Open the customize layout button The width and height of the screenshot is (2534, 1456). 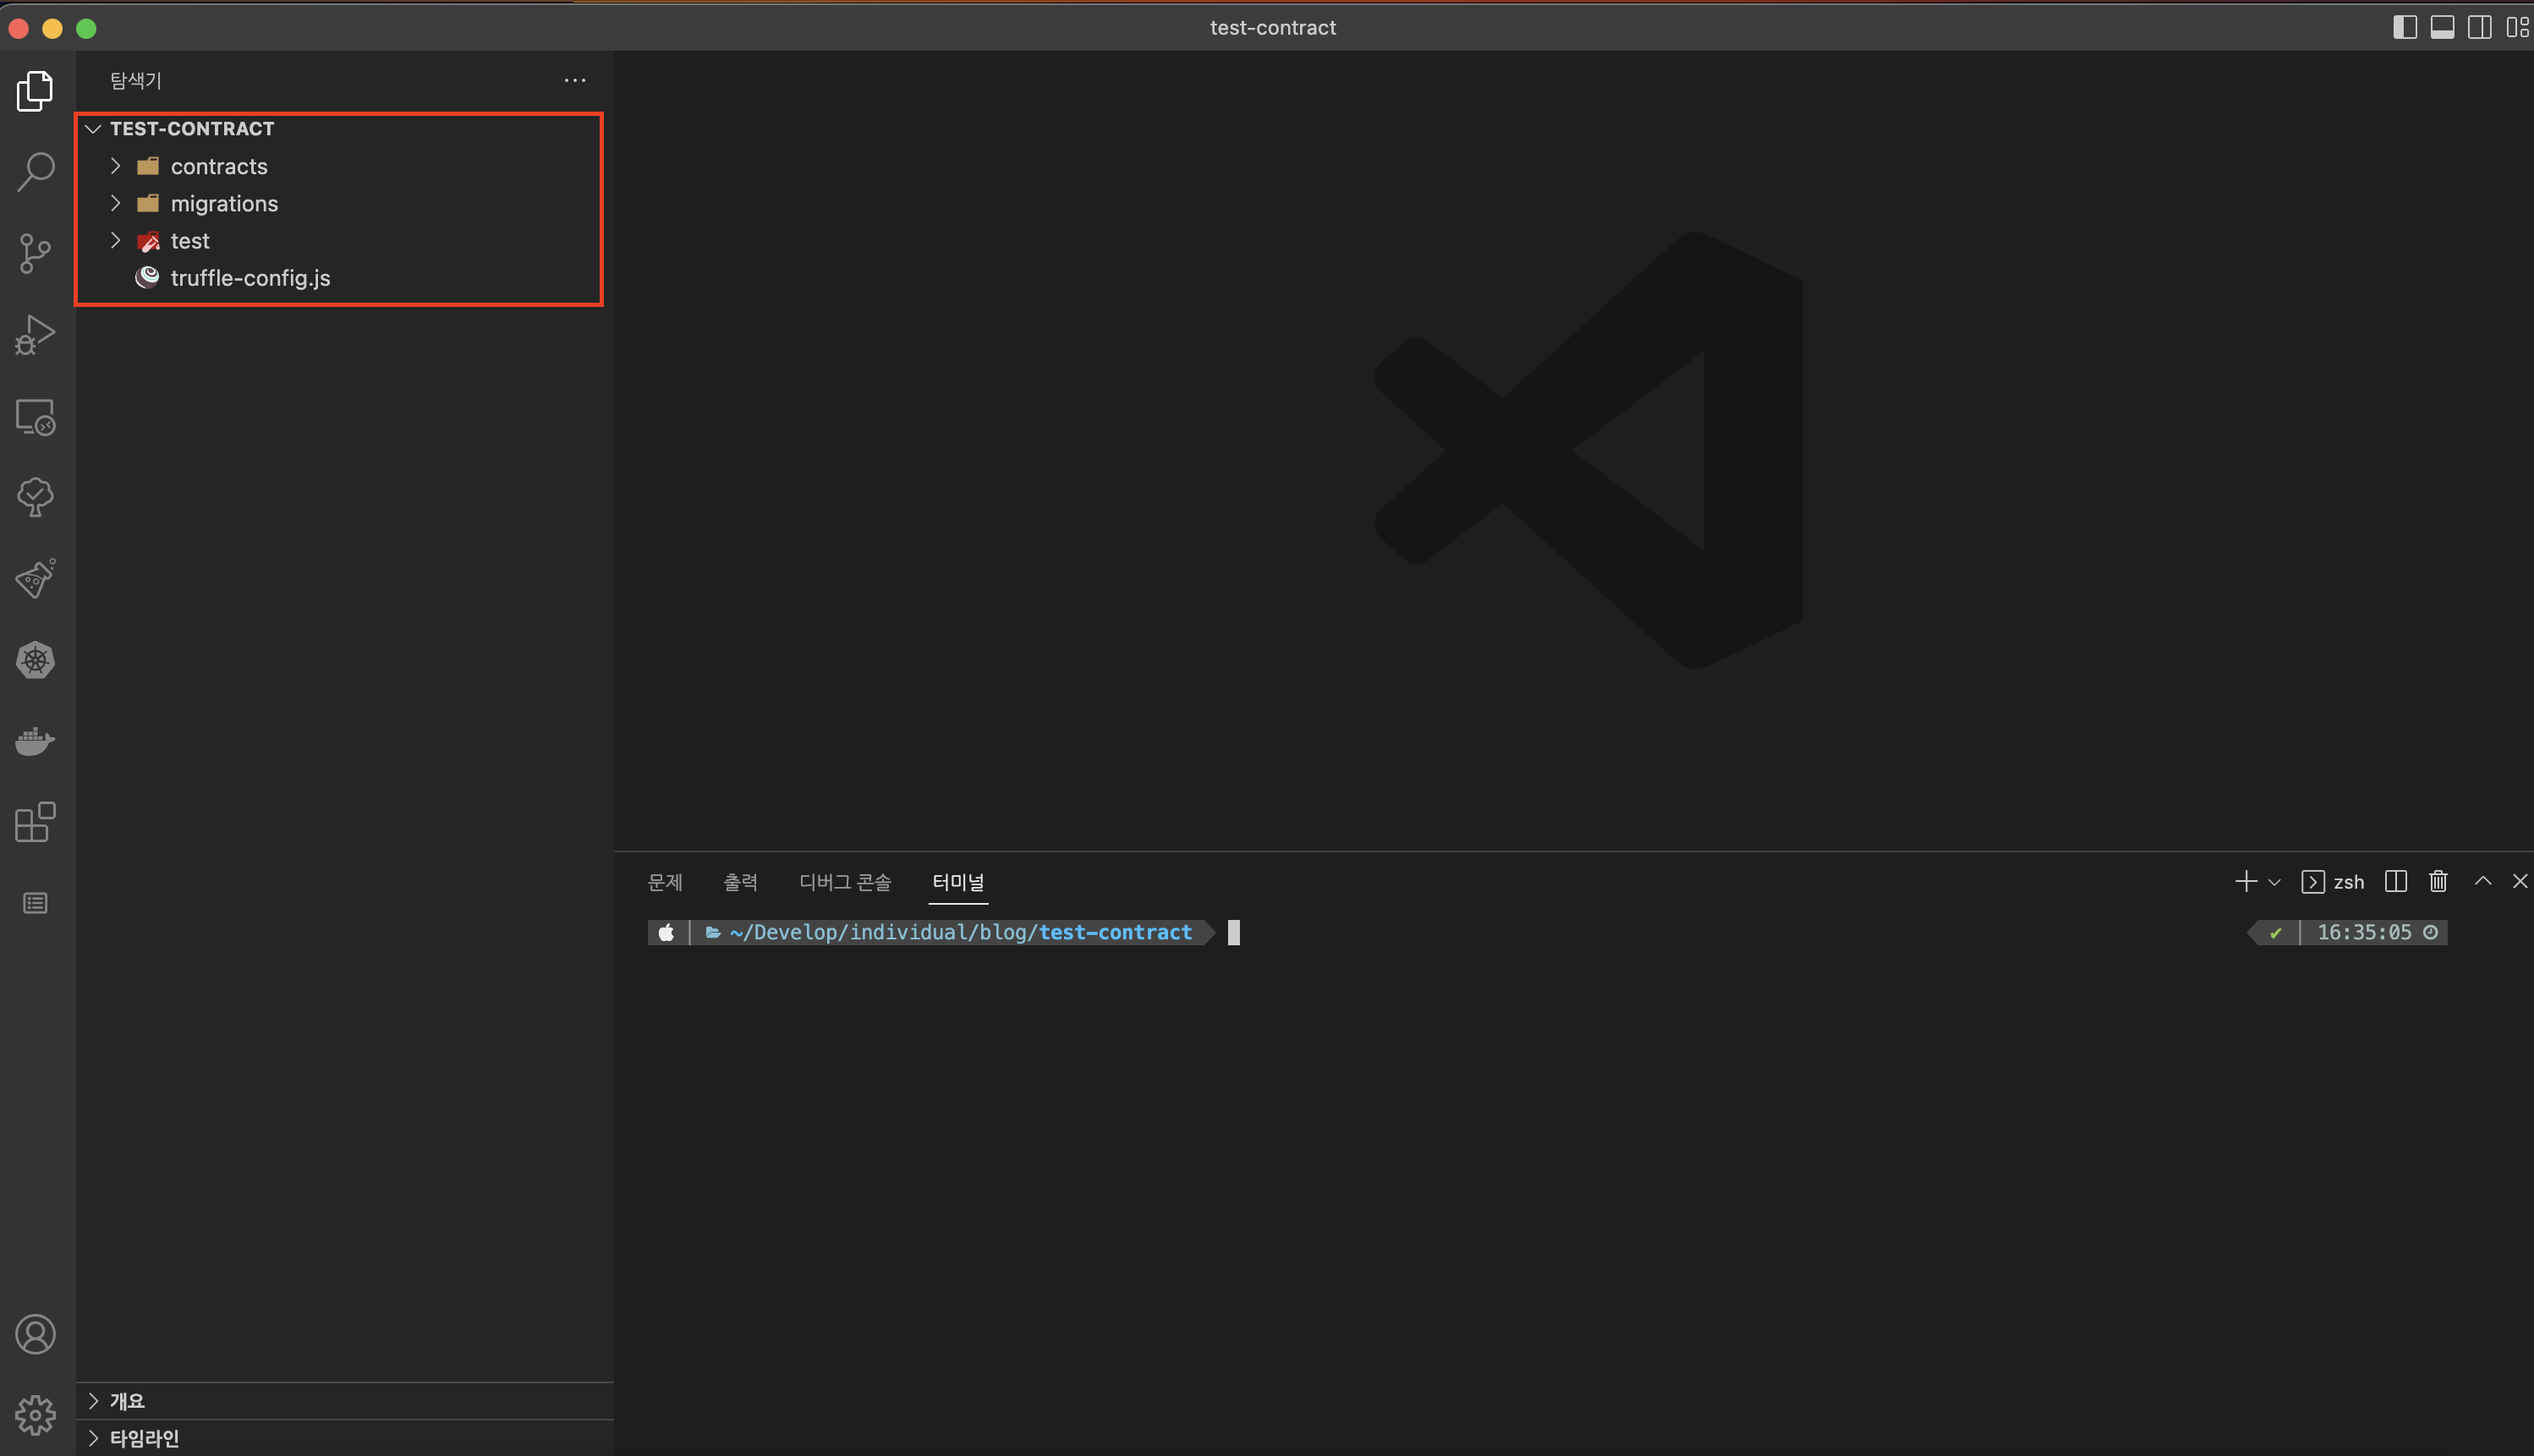[x=2517, y=27]
